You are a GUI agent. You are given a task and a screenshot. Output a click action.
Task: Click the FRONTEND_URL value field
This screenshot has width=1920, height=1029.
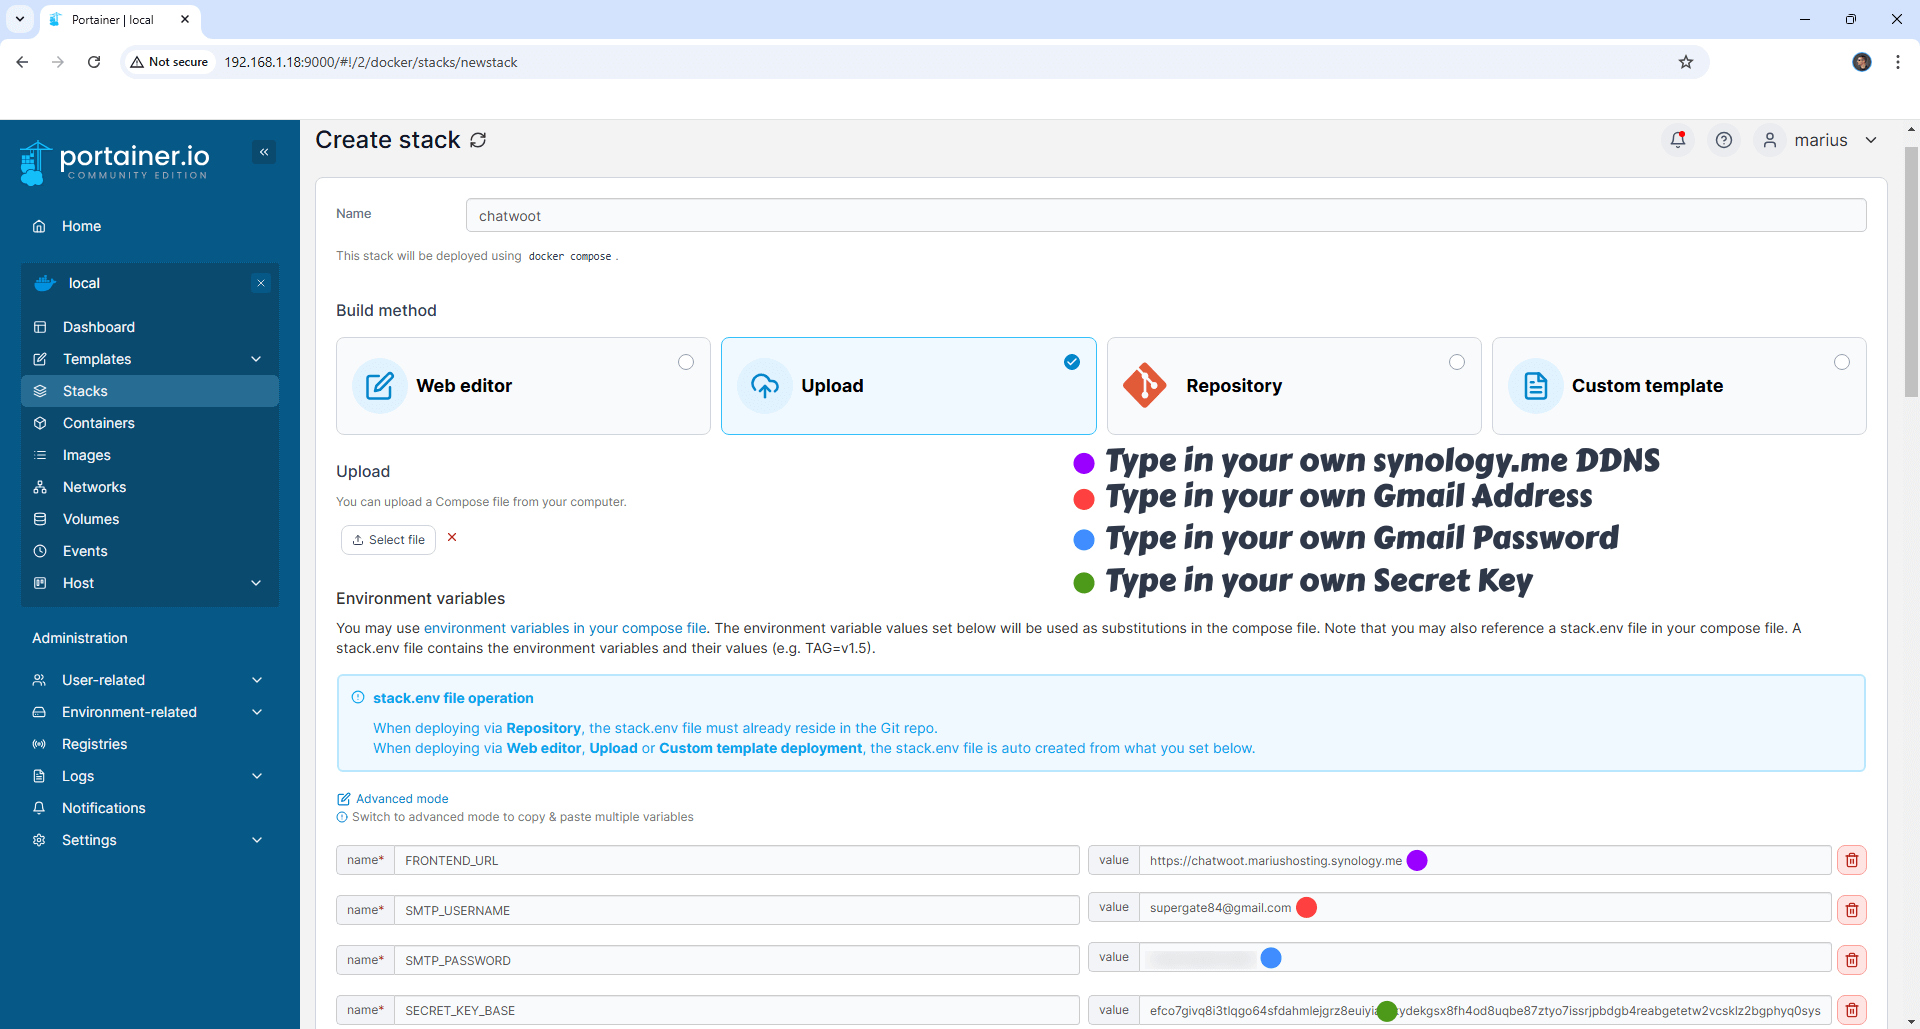[1485, 860]
